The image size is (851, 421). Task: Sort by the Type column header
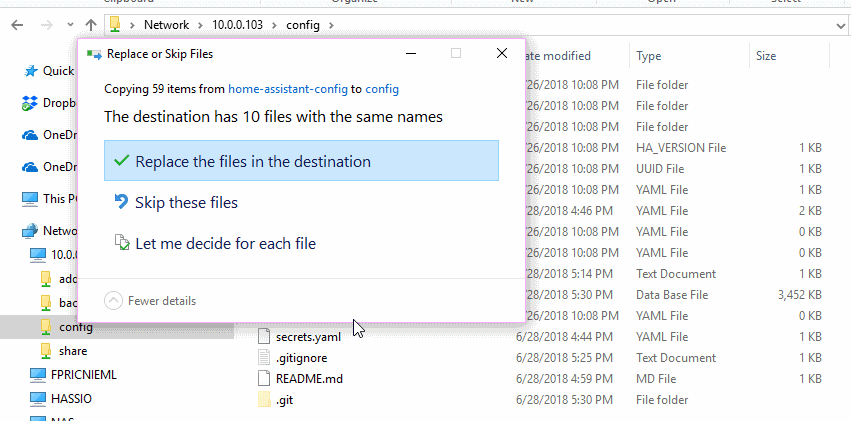649,56
